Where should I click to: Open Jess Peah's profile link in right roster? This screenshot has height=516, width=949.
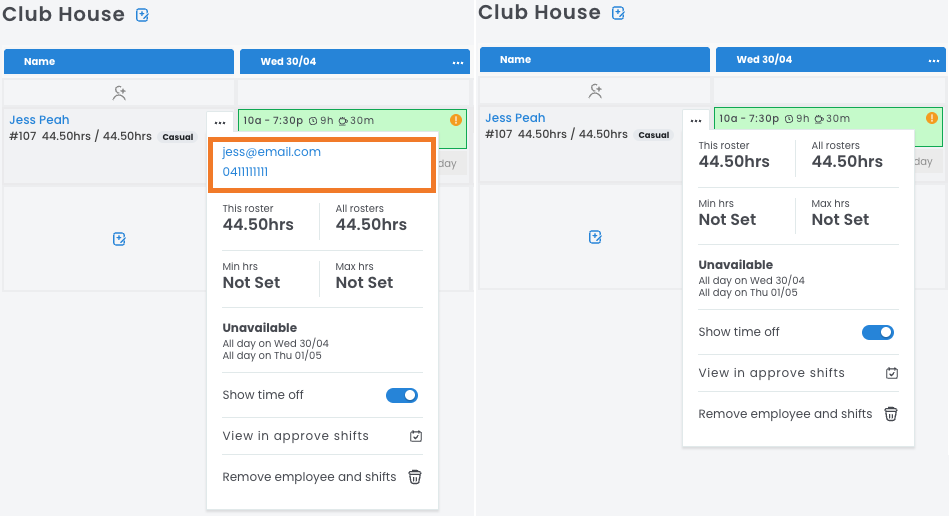[x=515, y=118]
